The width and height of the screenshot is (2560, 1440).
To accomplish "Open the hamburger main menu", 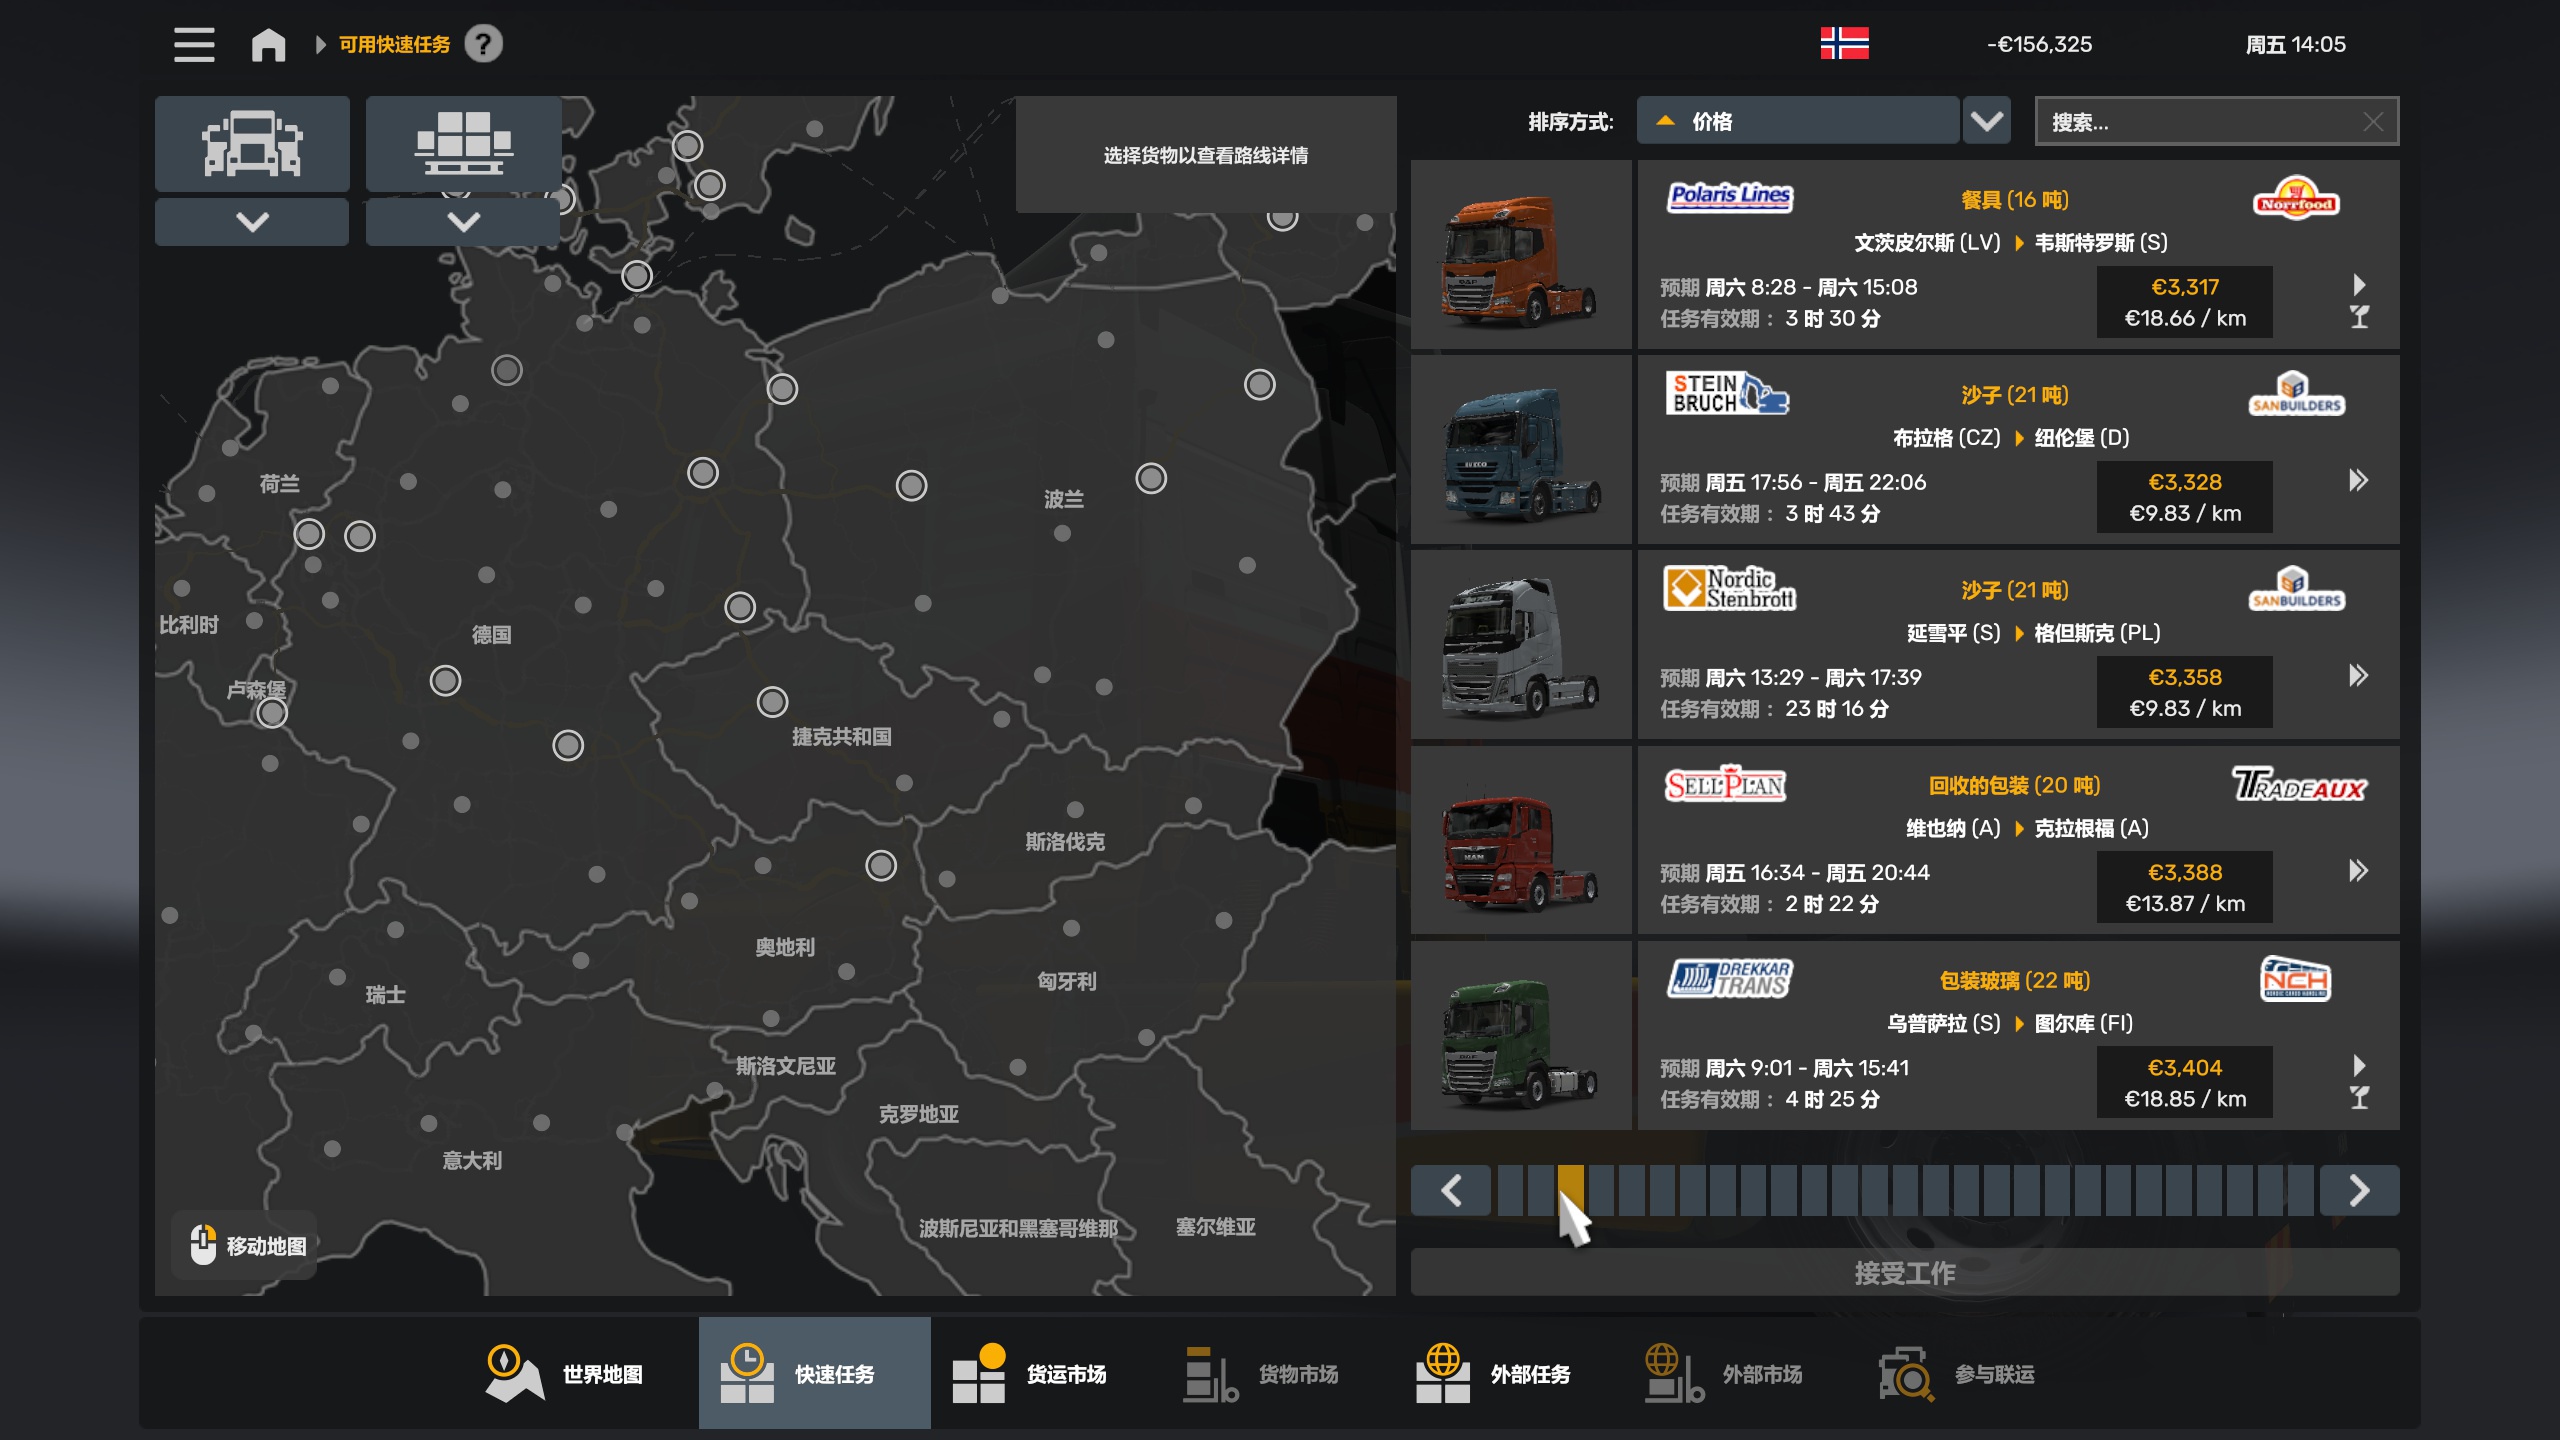I will point(194,45).
